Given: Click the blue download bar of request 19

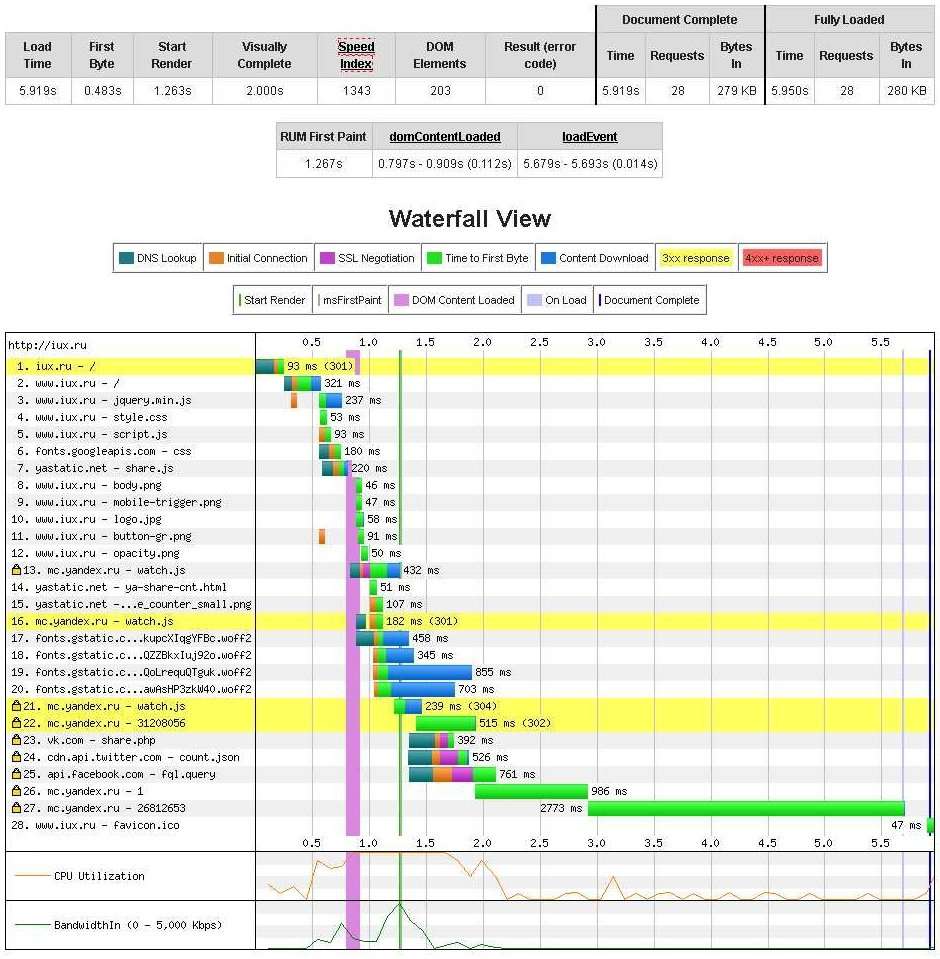Looking at the screenshot, I should [x=430, y=672].
